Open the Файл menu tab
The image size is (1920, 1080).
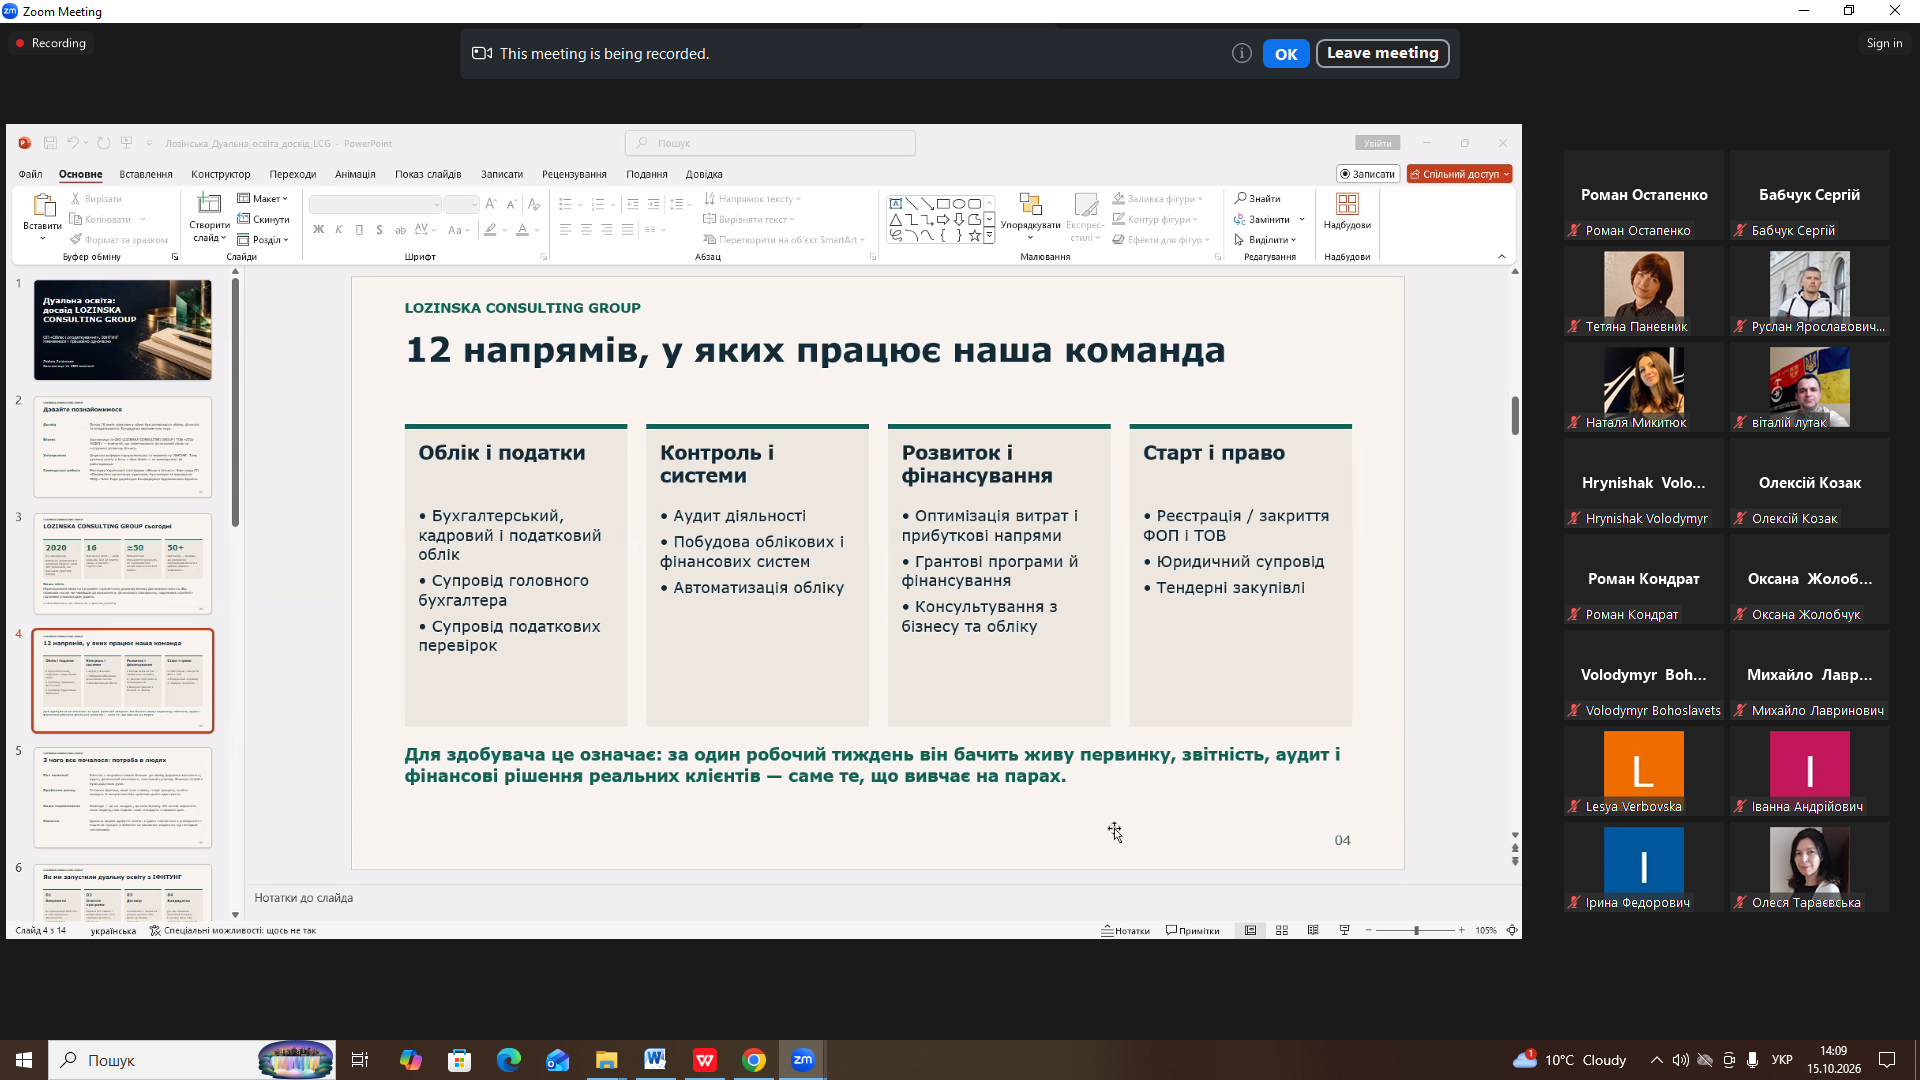30,174
